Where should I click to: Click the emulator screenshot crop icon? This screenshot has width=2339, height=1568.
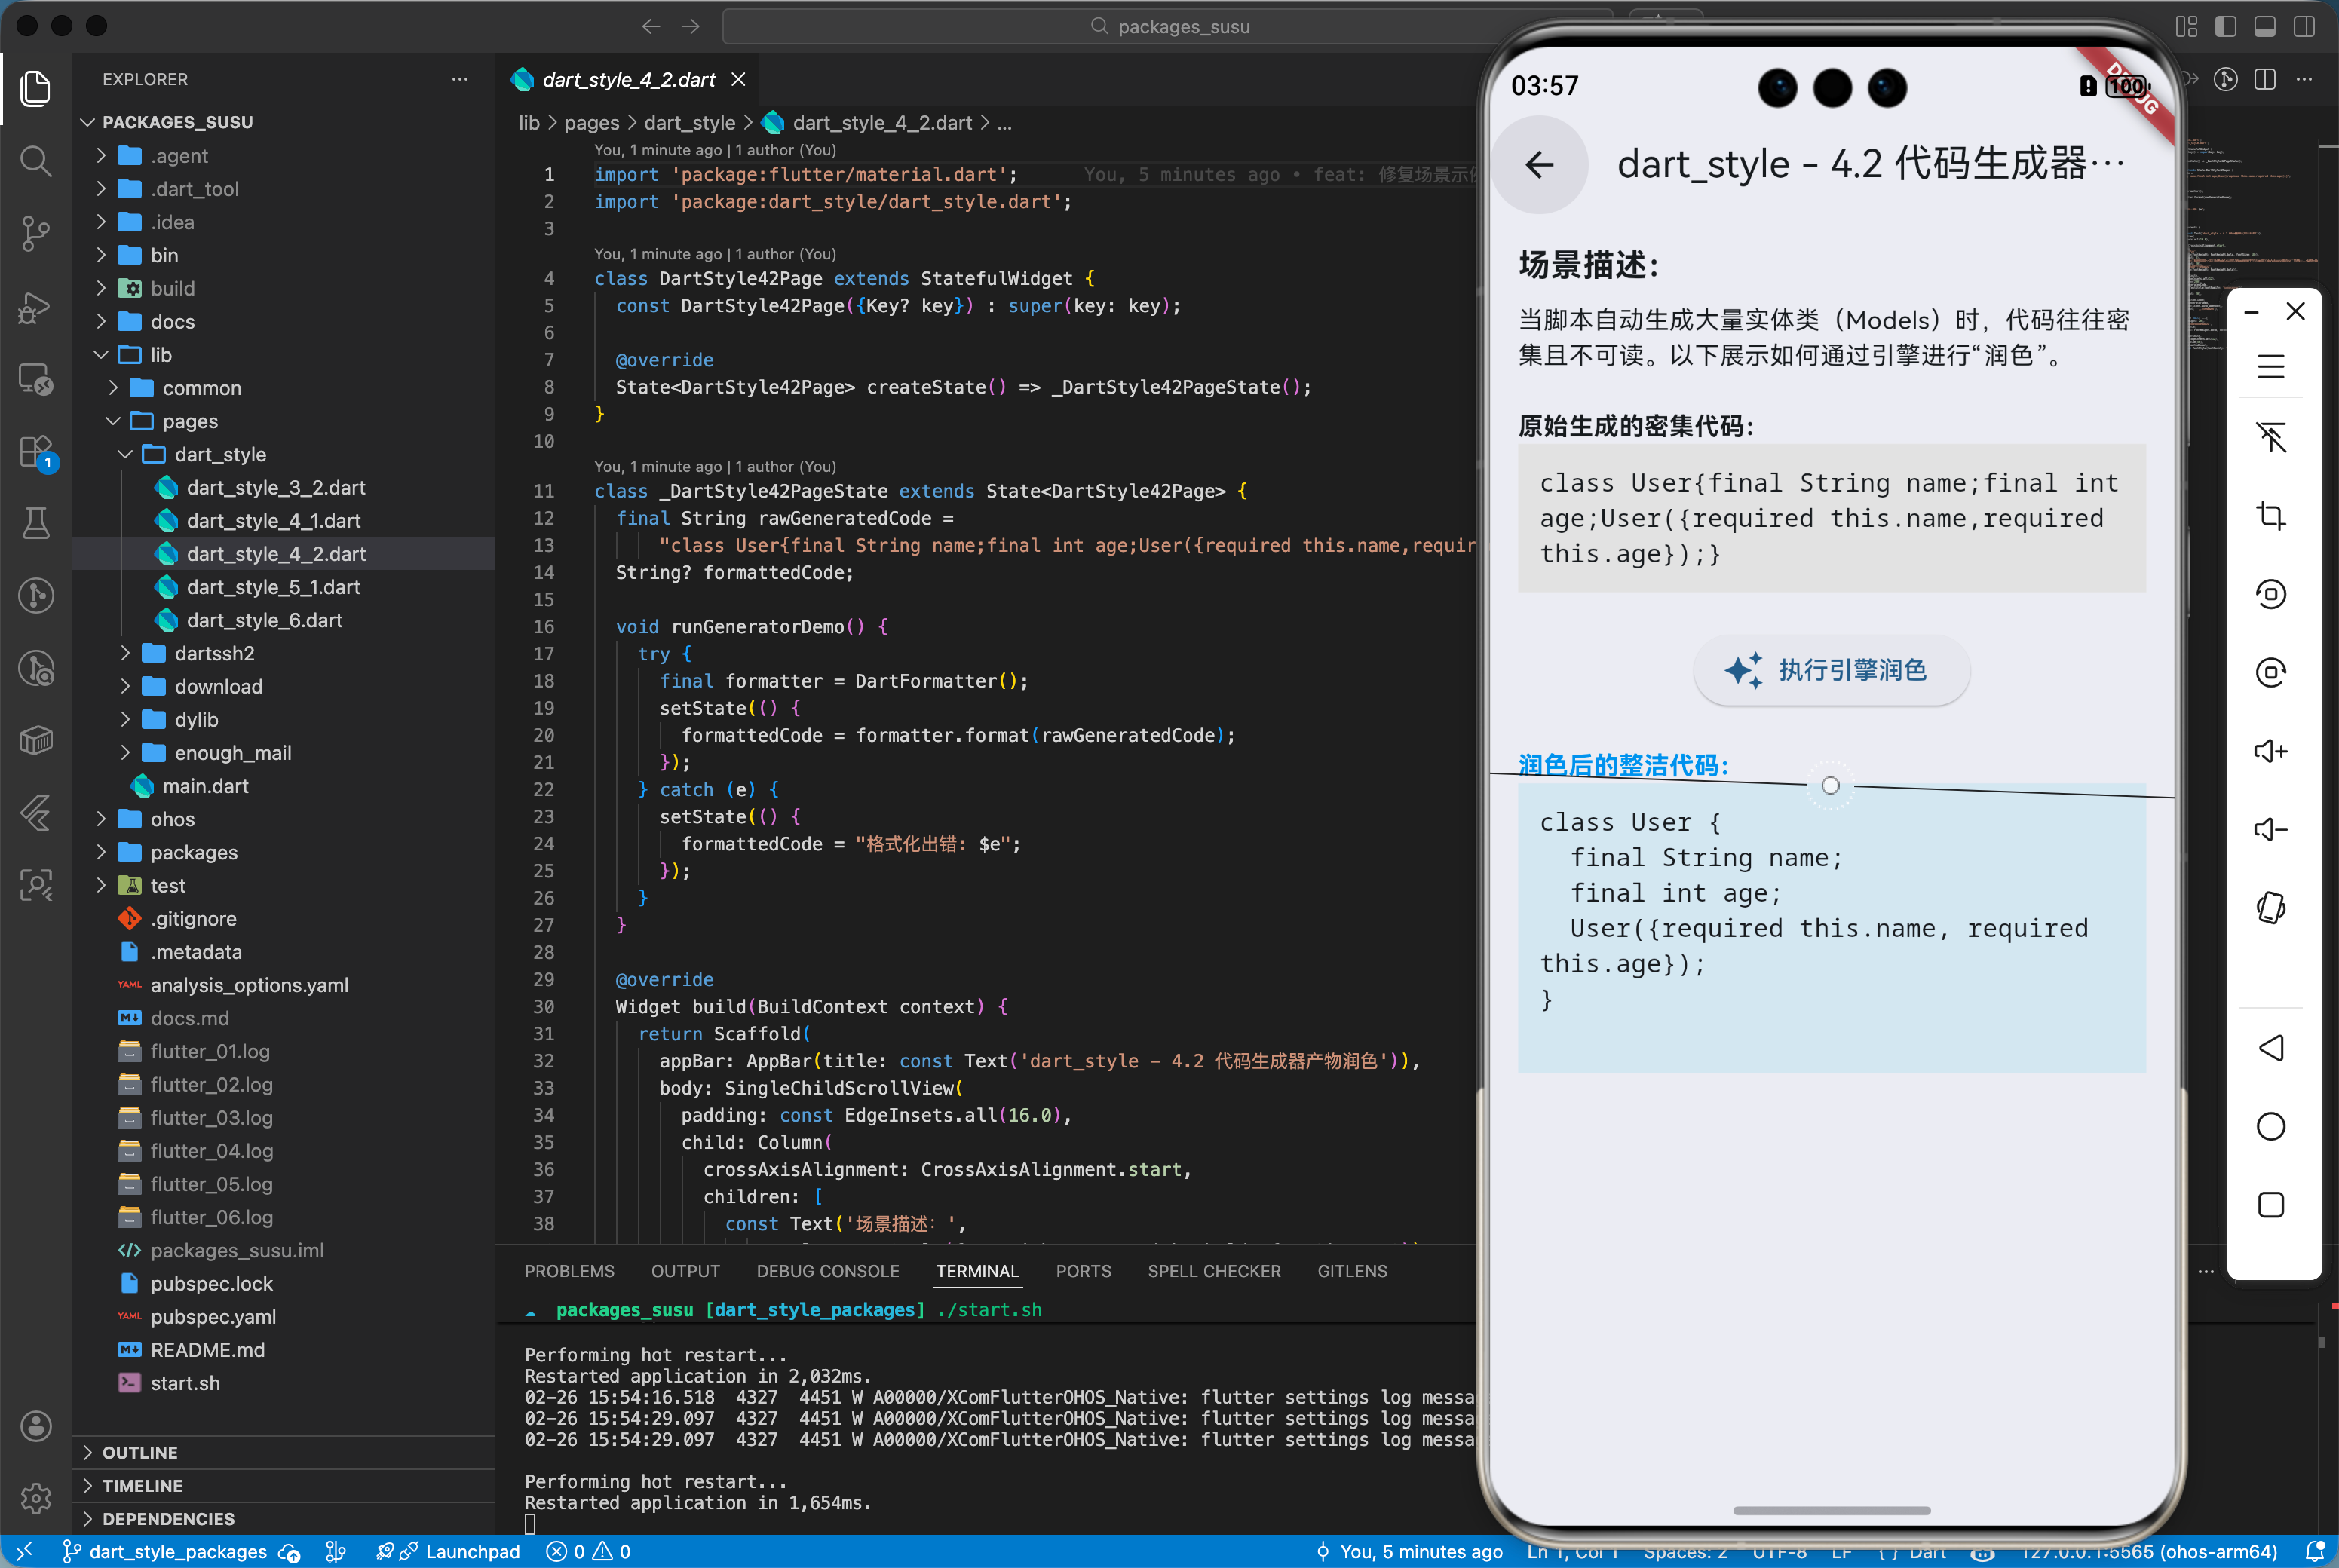[x=2270, y=516]
